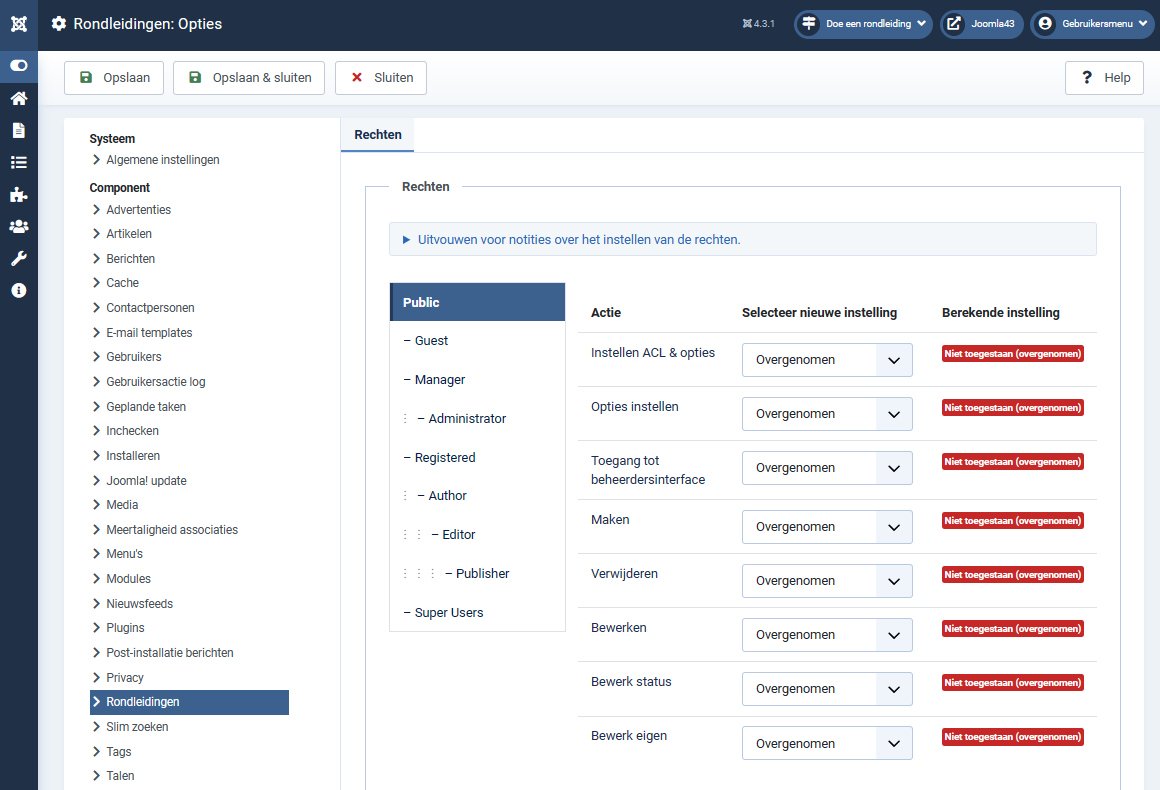Toggle the sidebar menu switch
Screen dimensions: 1160x790
pos(19,66)
